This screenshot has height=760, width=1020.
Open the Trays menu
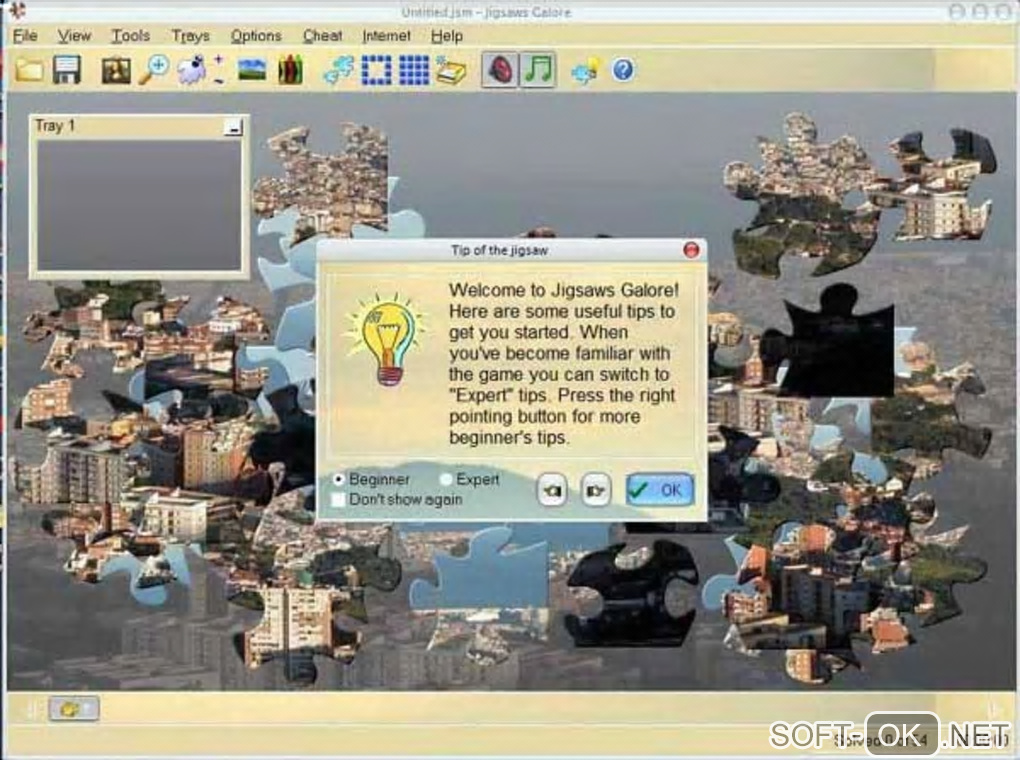(191, 36)
